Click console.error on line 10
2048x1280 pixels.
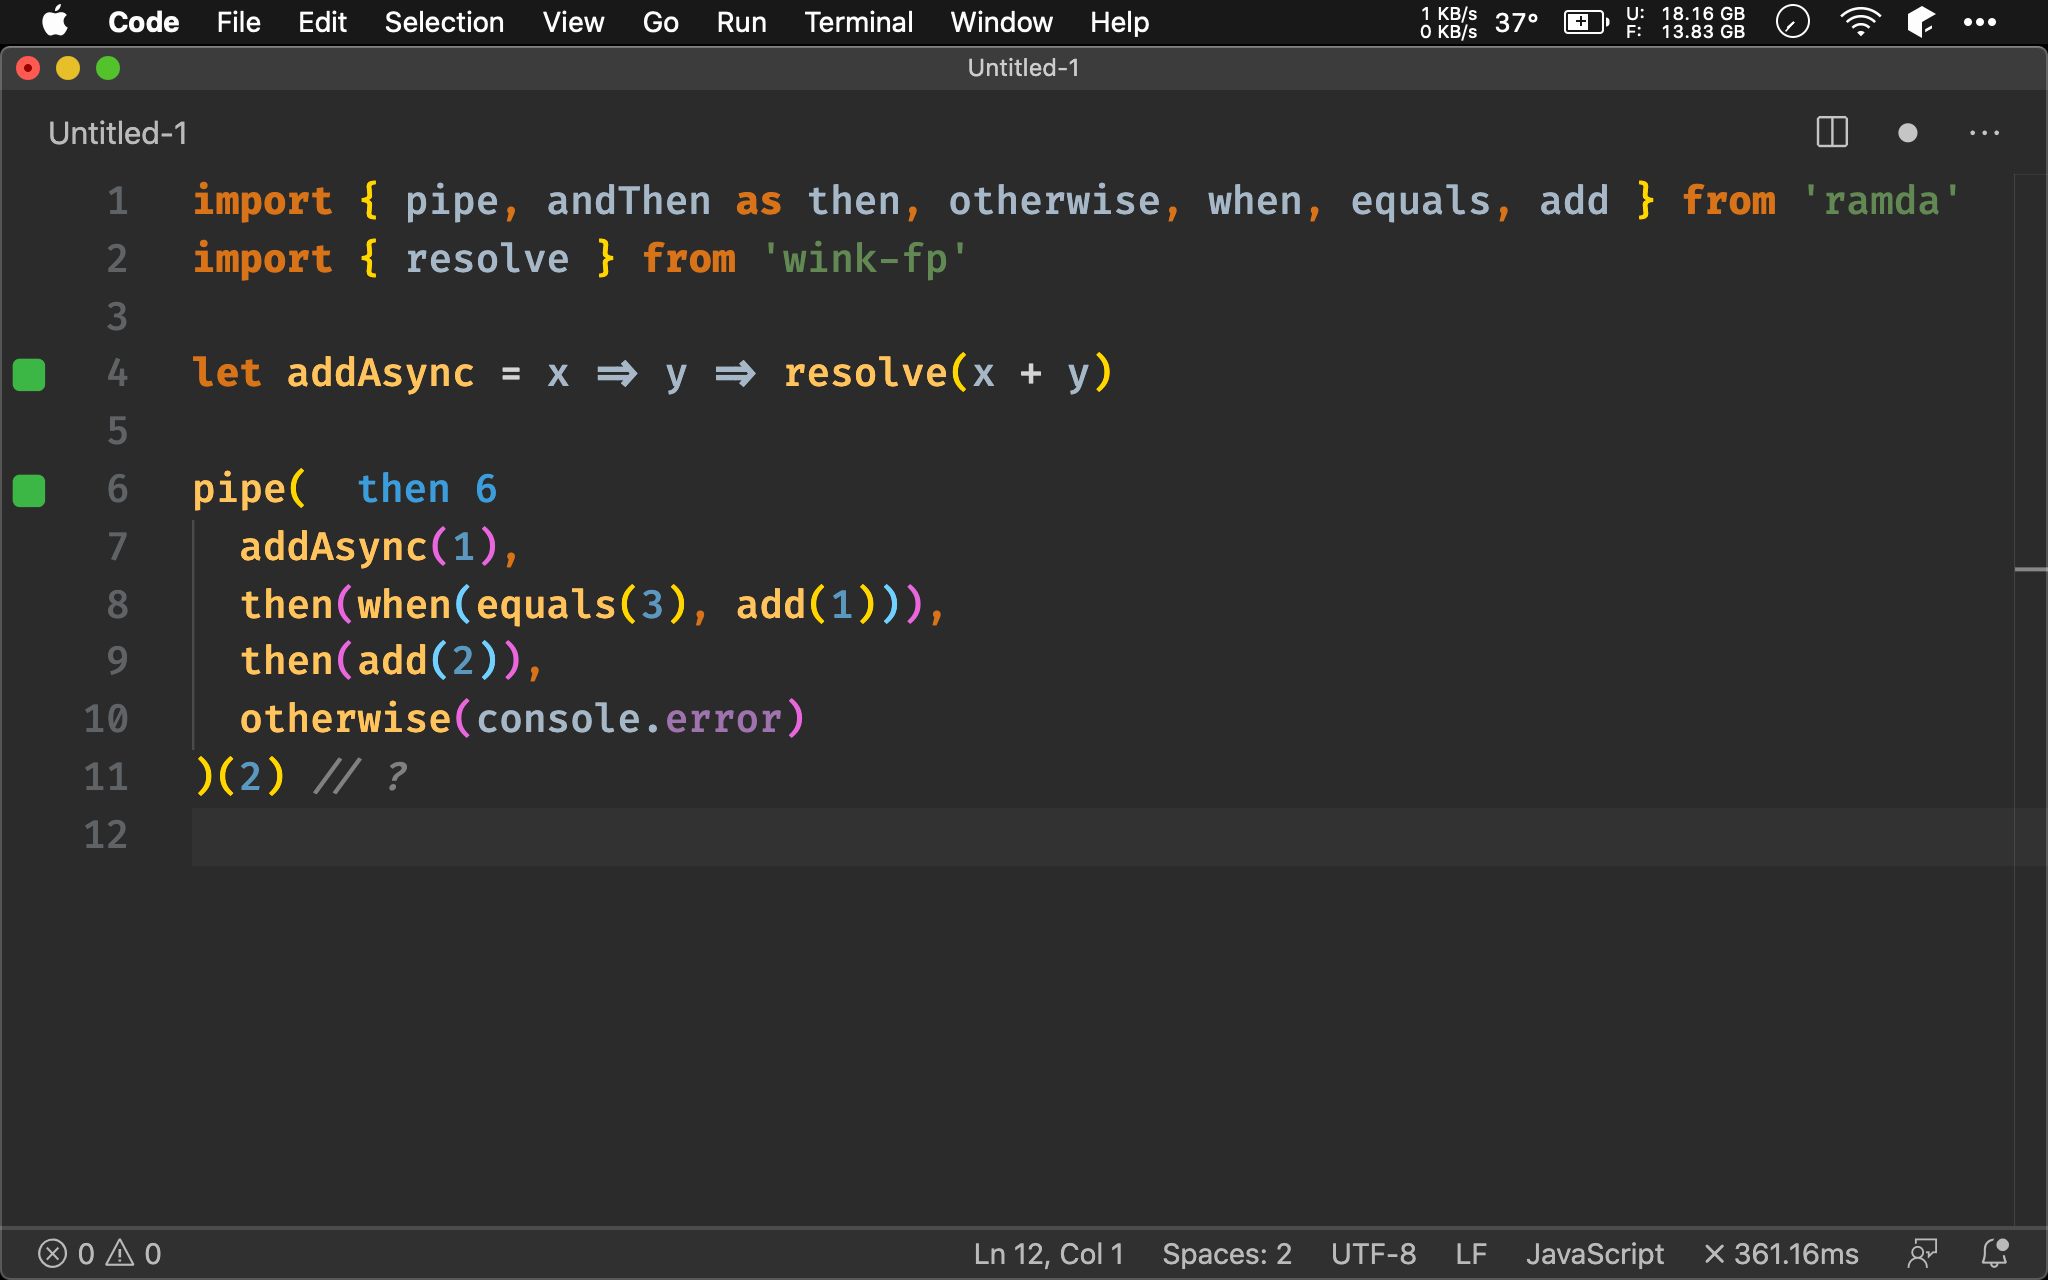pos(629,719)
